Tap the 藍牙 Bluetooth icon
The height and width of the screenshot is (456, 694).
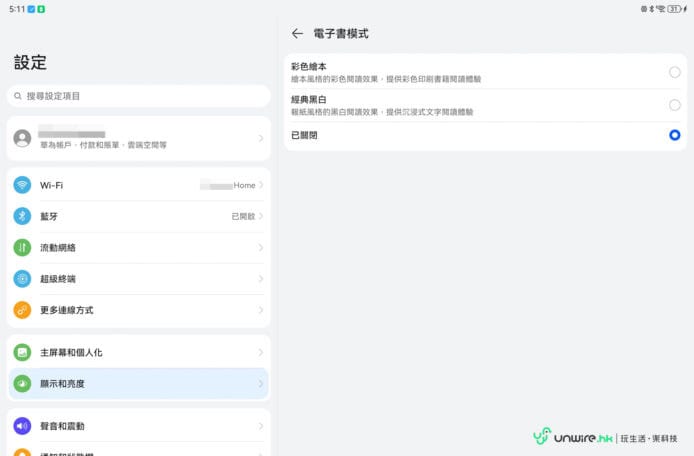pos(22,216)
